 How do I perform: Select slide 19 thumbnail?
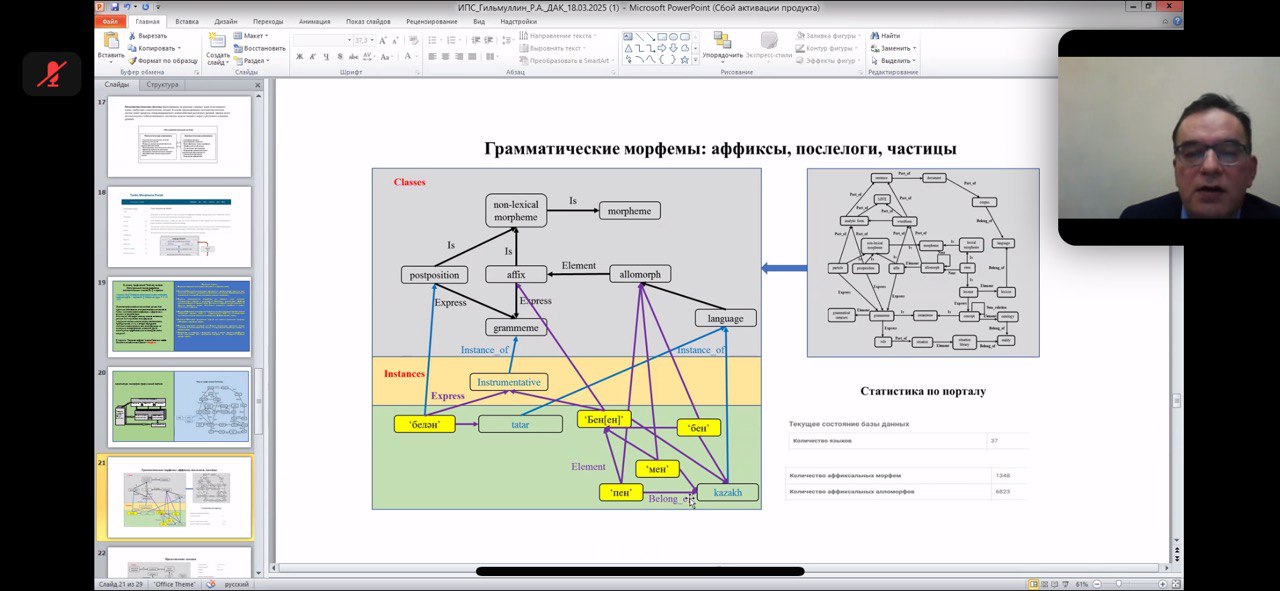click(180, 316)
